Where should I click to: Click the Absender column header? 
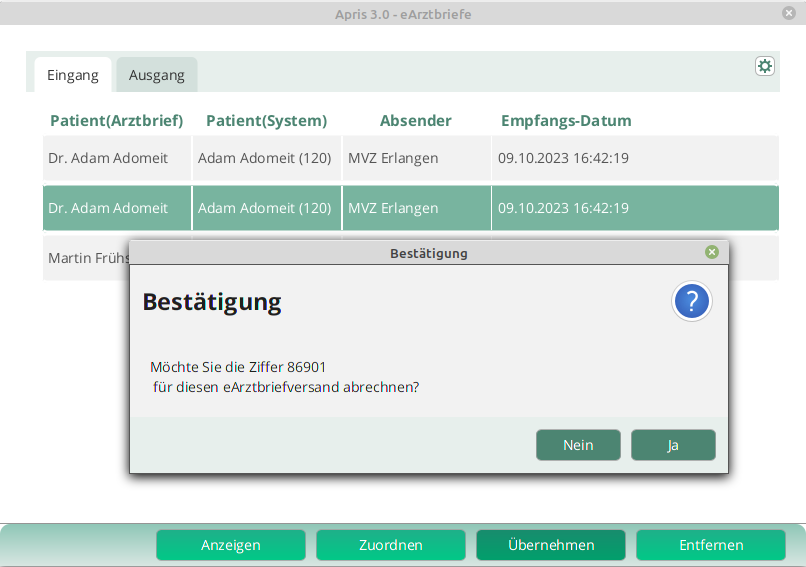(x=415, y=121)
